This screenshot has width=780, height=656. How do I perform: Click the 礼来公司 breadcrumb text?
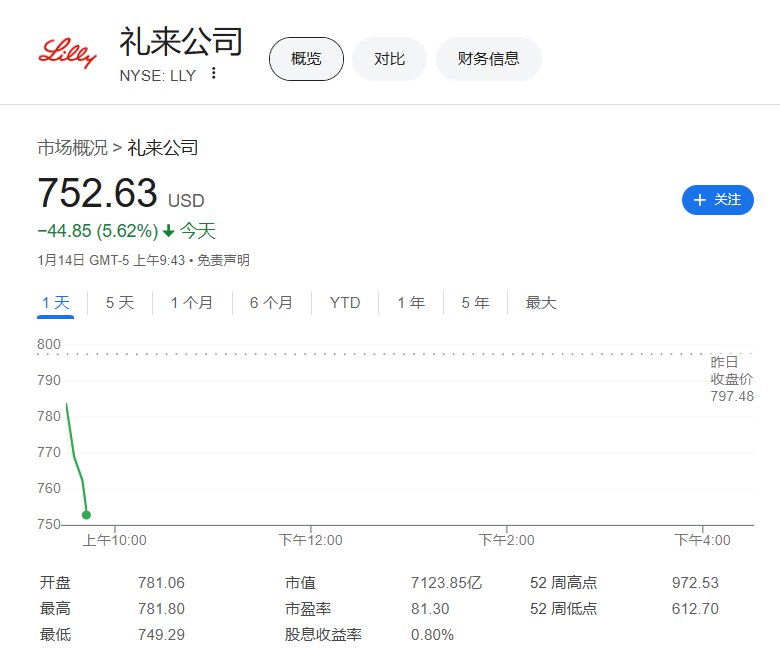[163, 148]
